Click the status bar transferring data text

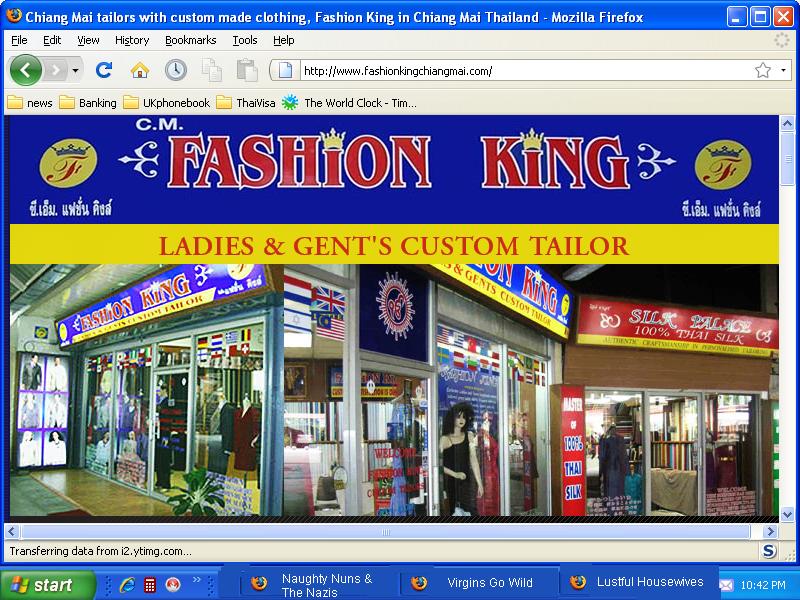coord(101,551)
